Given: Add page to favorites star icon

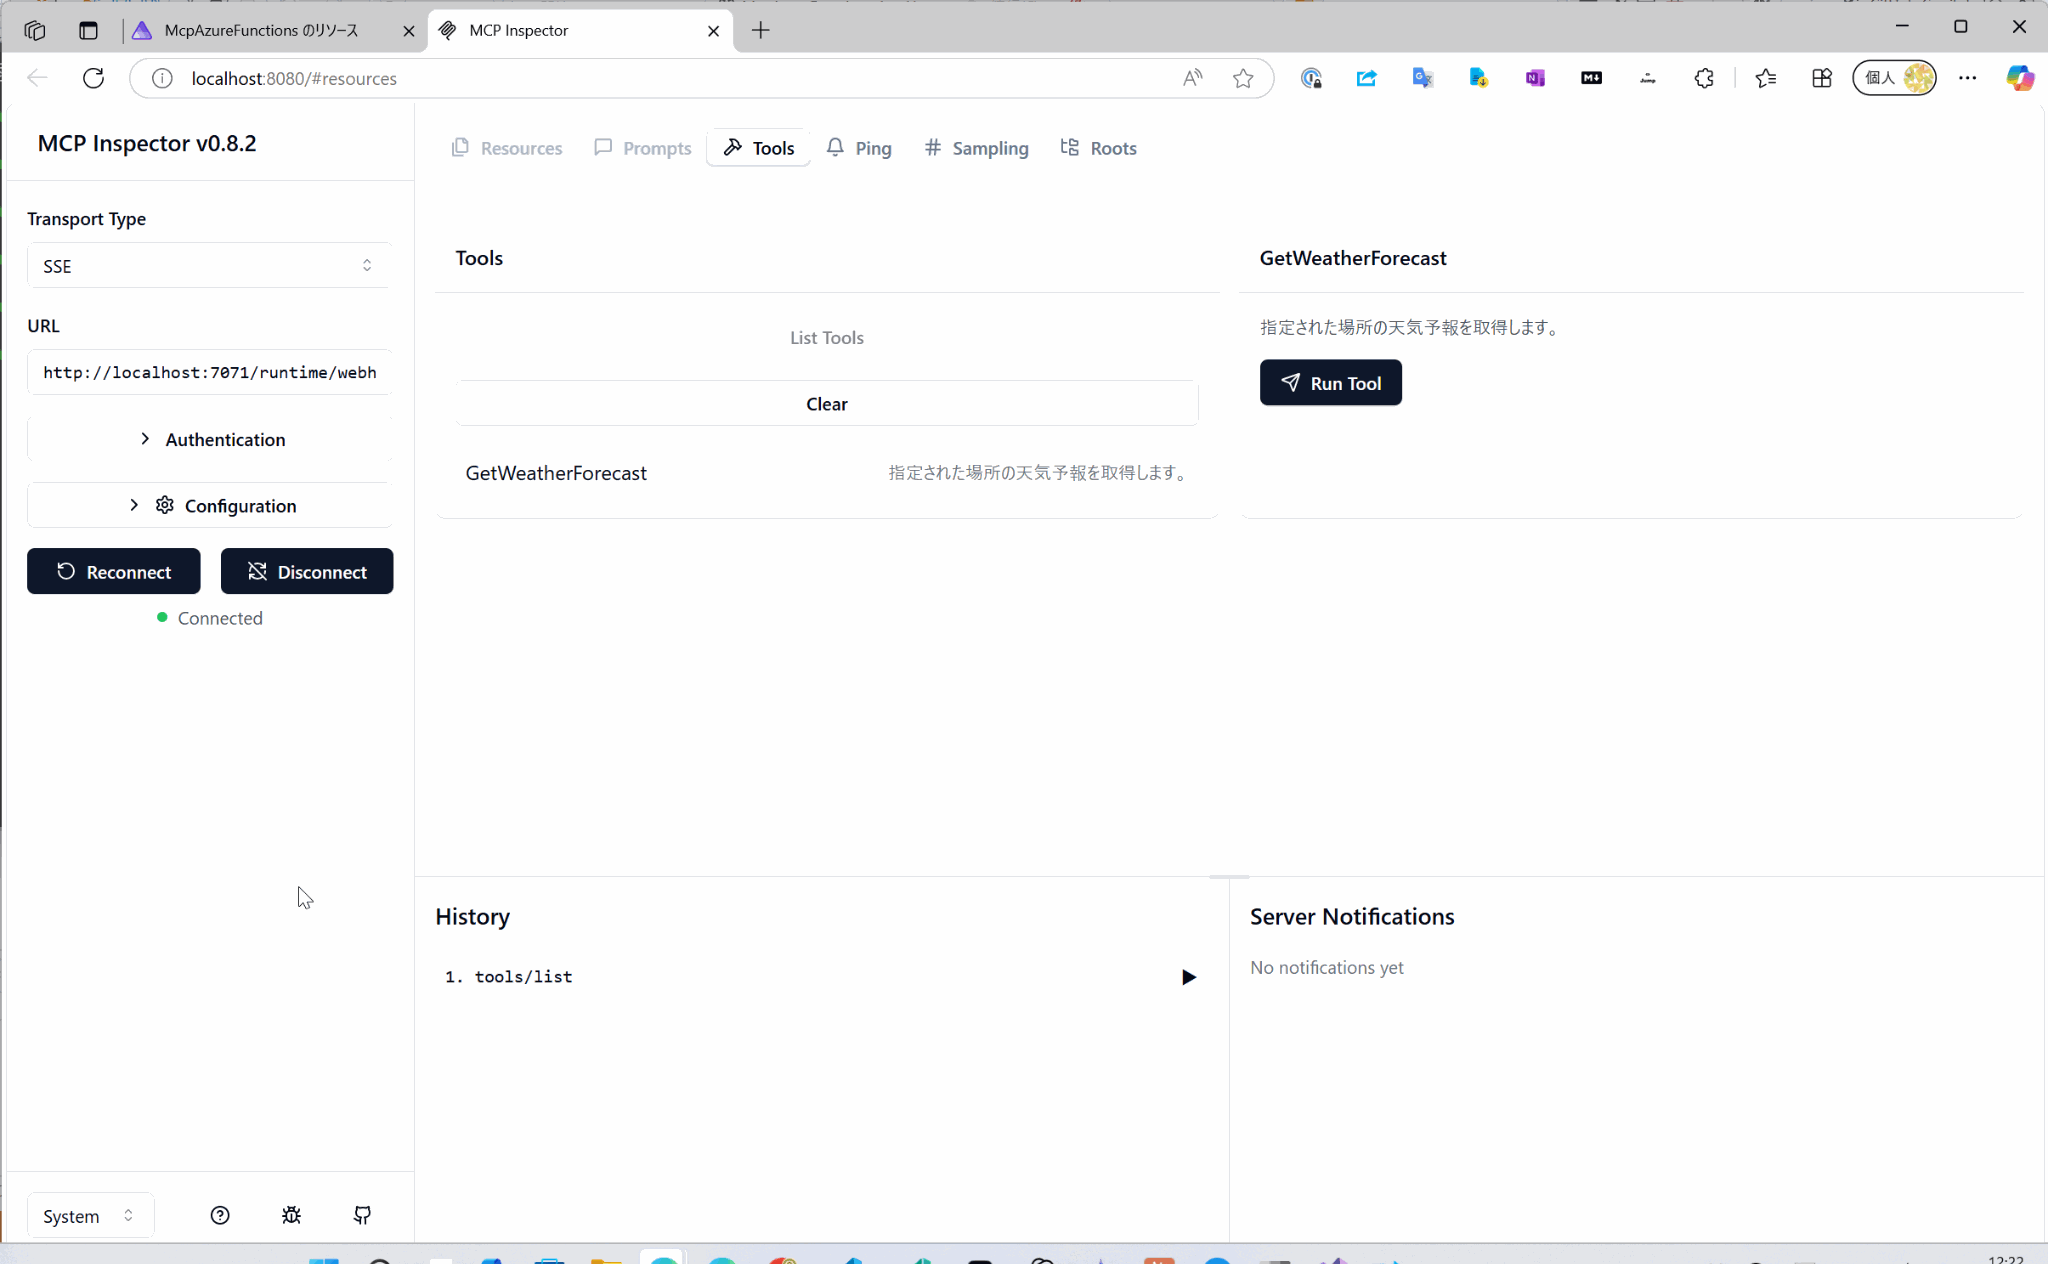Looking at the screenshot, I should point(1243,78).
